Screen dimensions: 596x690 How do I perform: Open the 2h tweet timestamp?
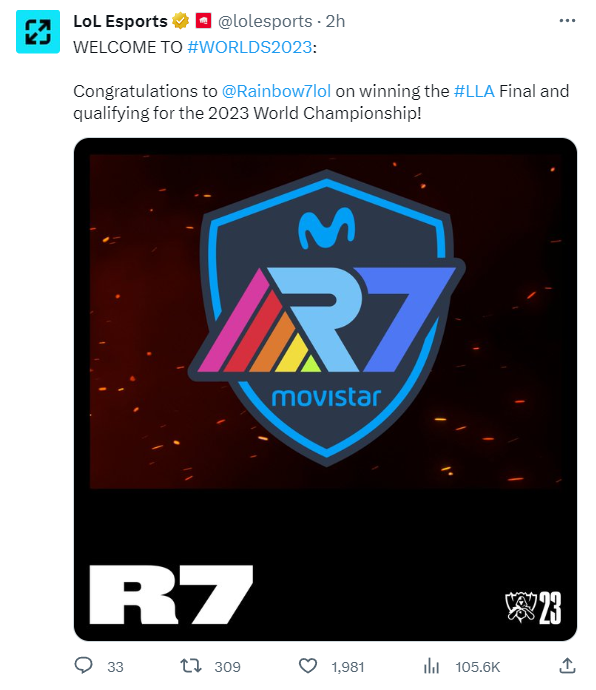(335, 21)
